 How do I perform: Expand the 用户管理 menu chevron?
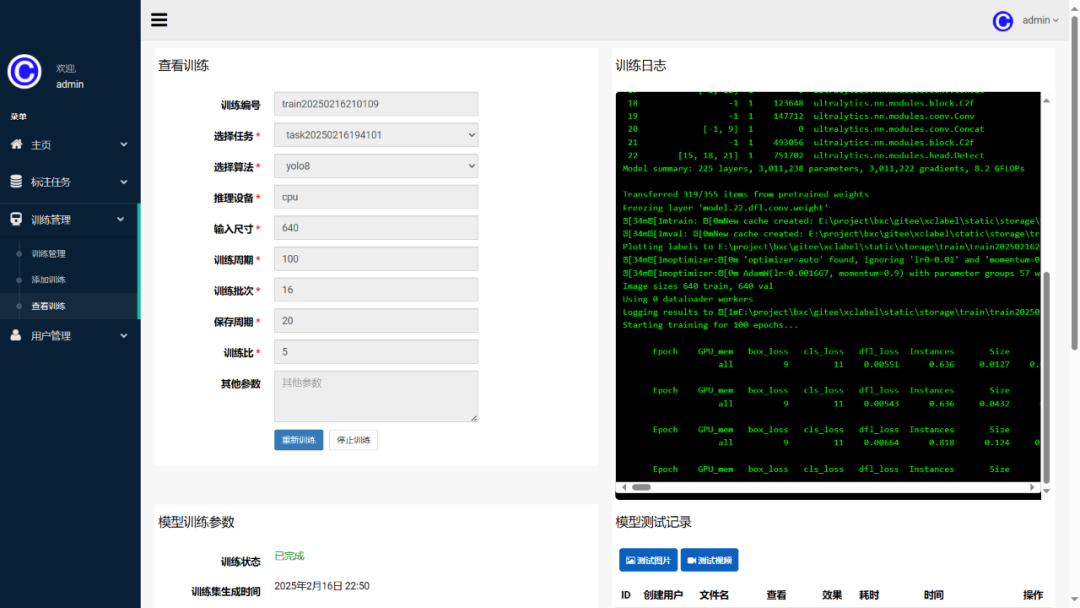click(124, 336)
